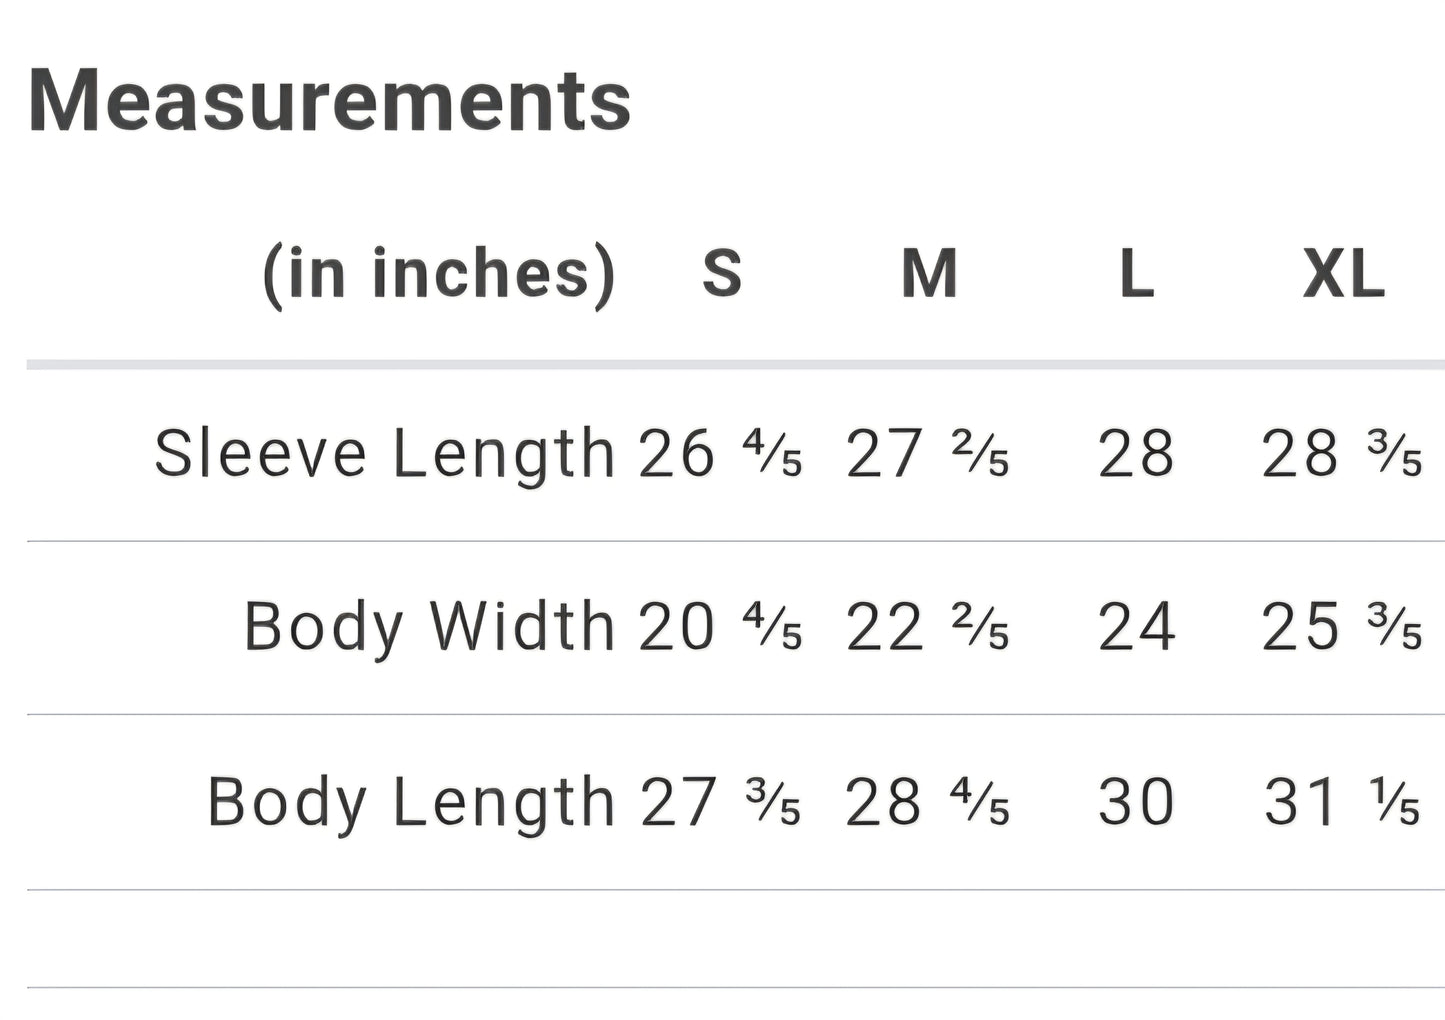
Task: Click Sleeve Length value 28 for size L
Action: tap(1136, 454)
